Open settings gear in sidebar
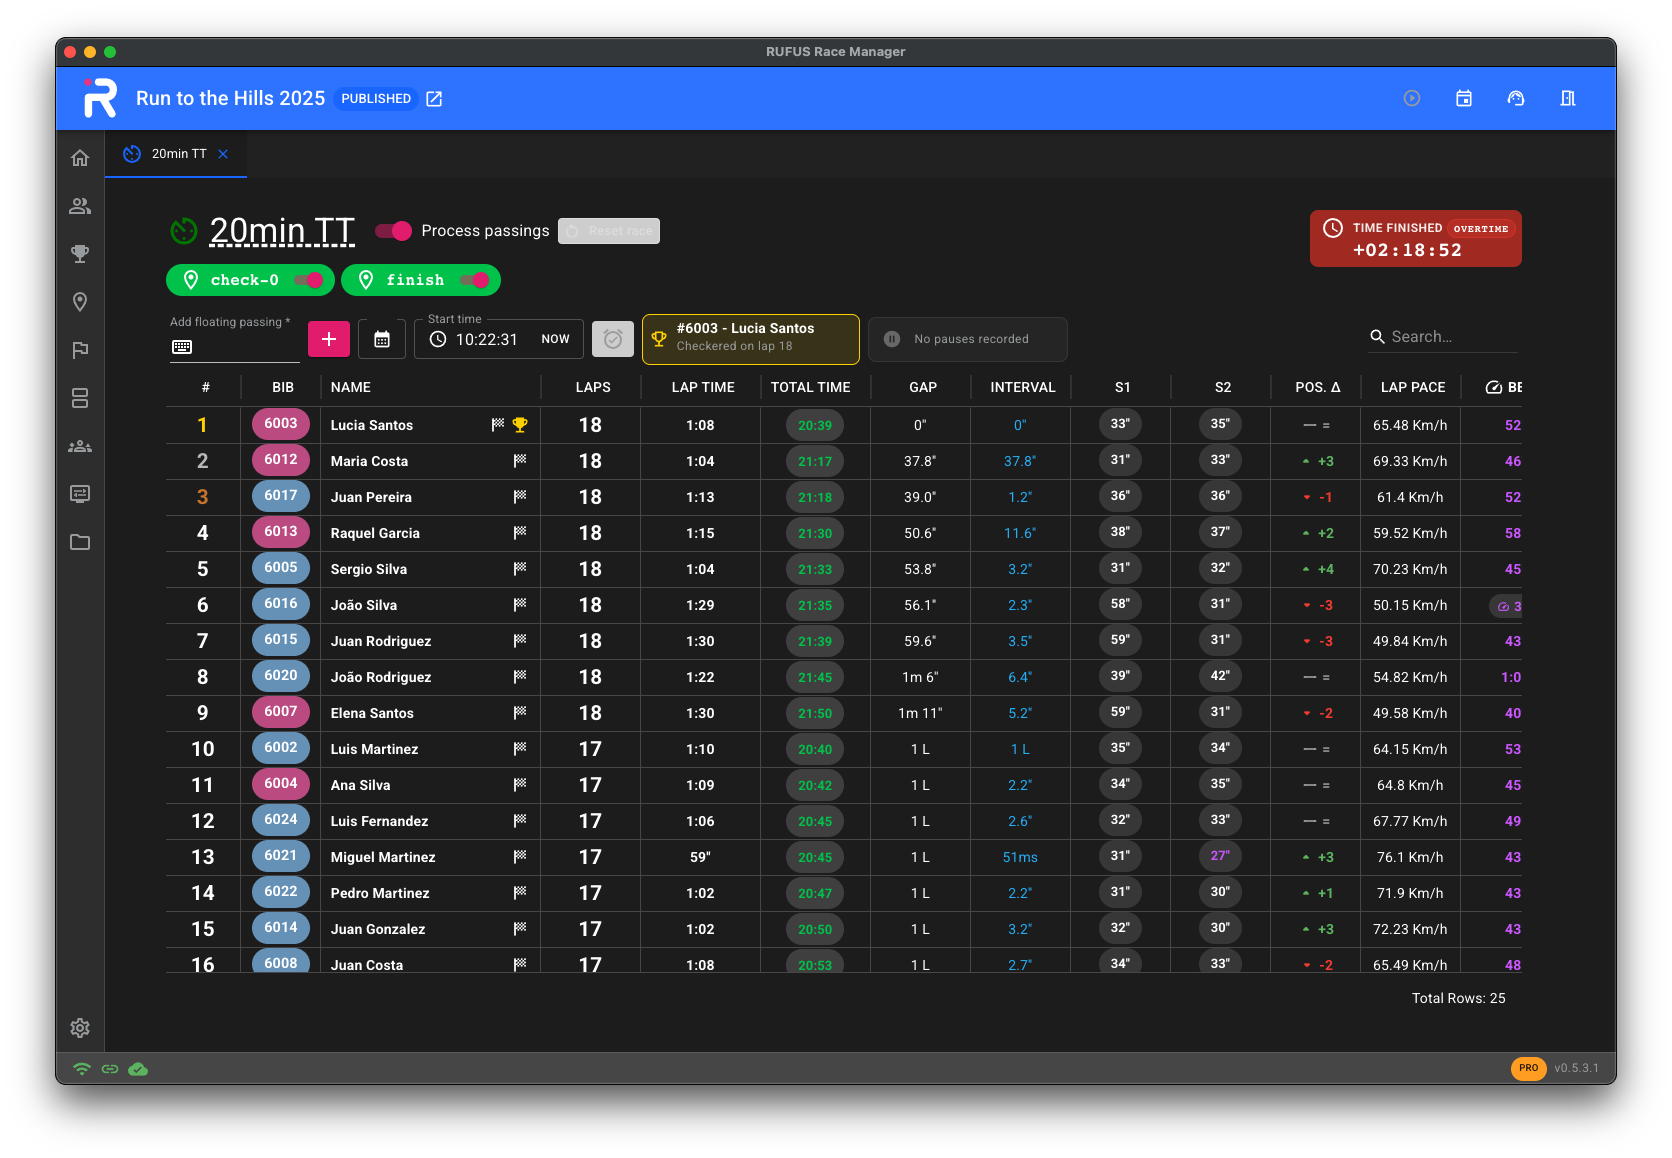The width and height of the screenshot is (1672, 1158). point(80,1028)
